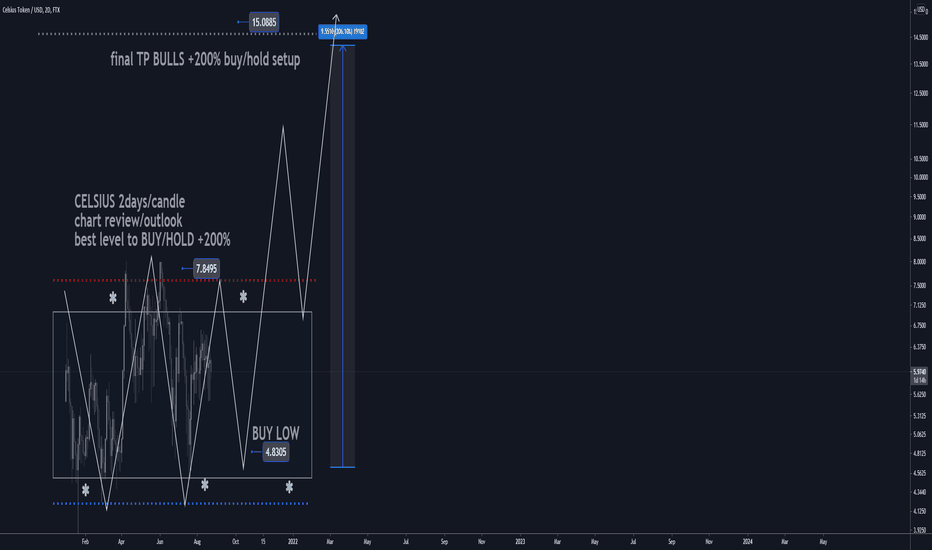Click the 14.5000 price axis label
Viewport: 932px width, 550px height.
pyautogui.click(x=920, y=37)
